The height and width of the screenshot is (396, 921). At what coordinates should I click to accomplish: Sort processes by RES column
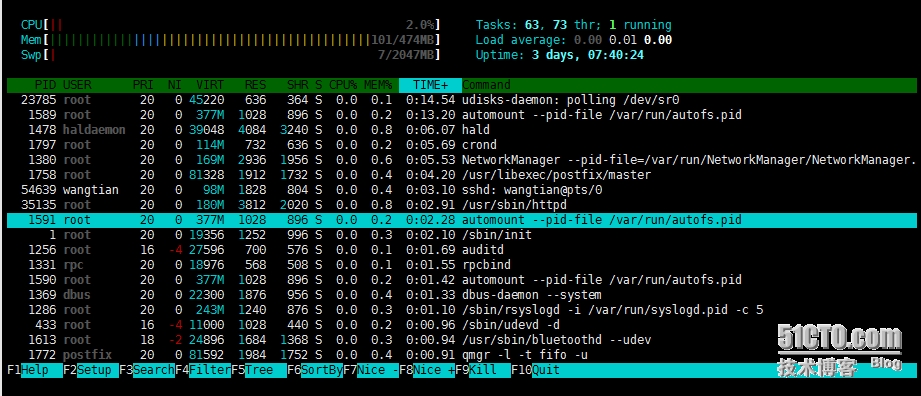256,85
